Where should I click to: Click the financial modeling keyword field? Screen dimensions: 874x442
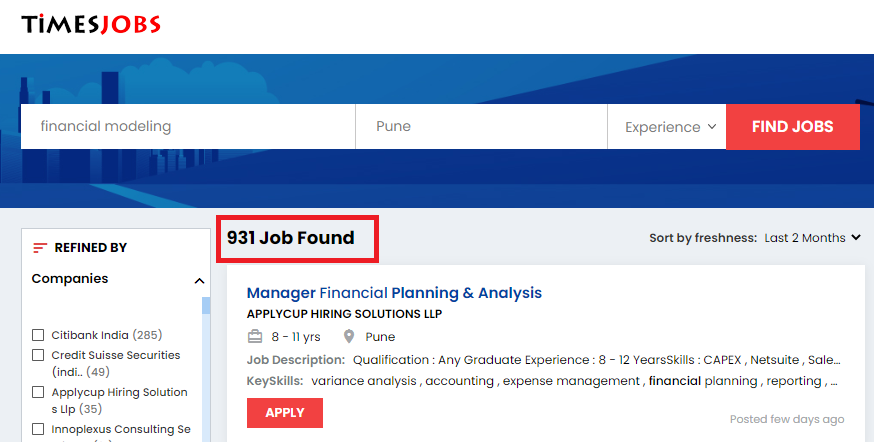(x=190, y=127)
